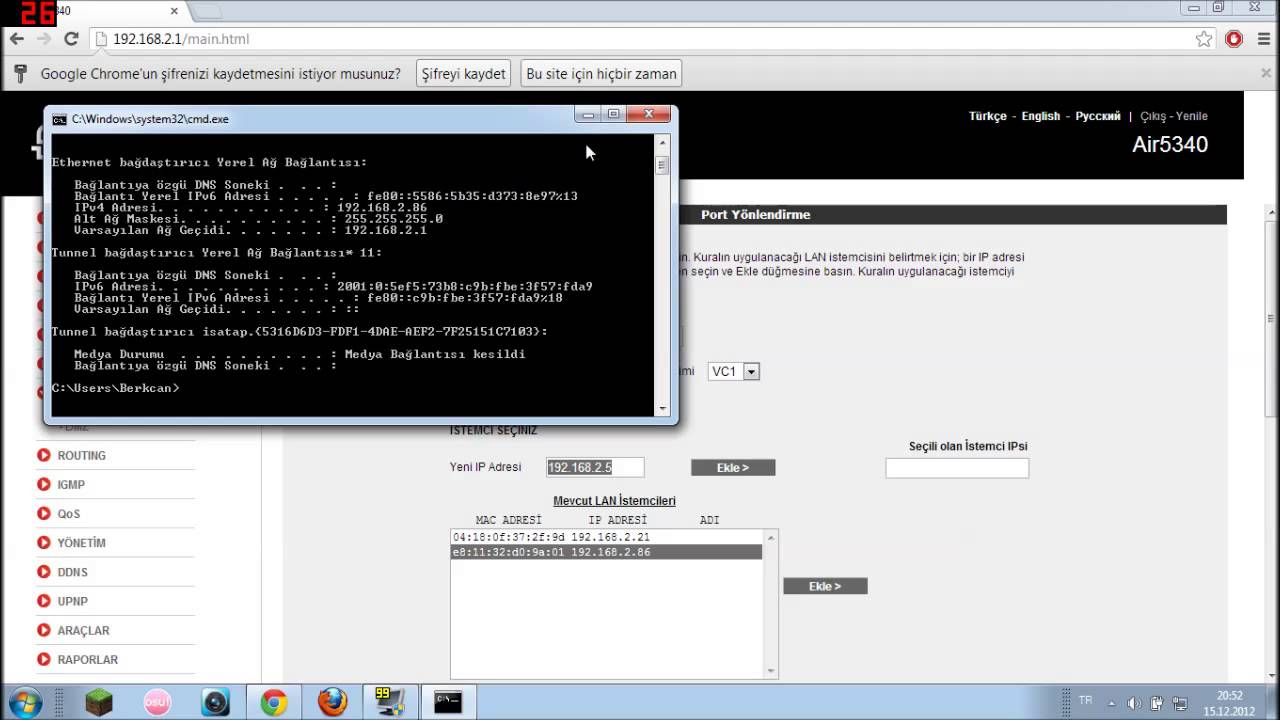Image resolution: width=1280 pixels, height=720 pixels.
Task: Click Ekle beside the LAN clients list
Action: (x=825, y=586)
